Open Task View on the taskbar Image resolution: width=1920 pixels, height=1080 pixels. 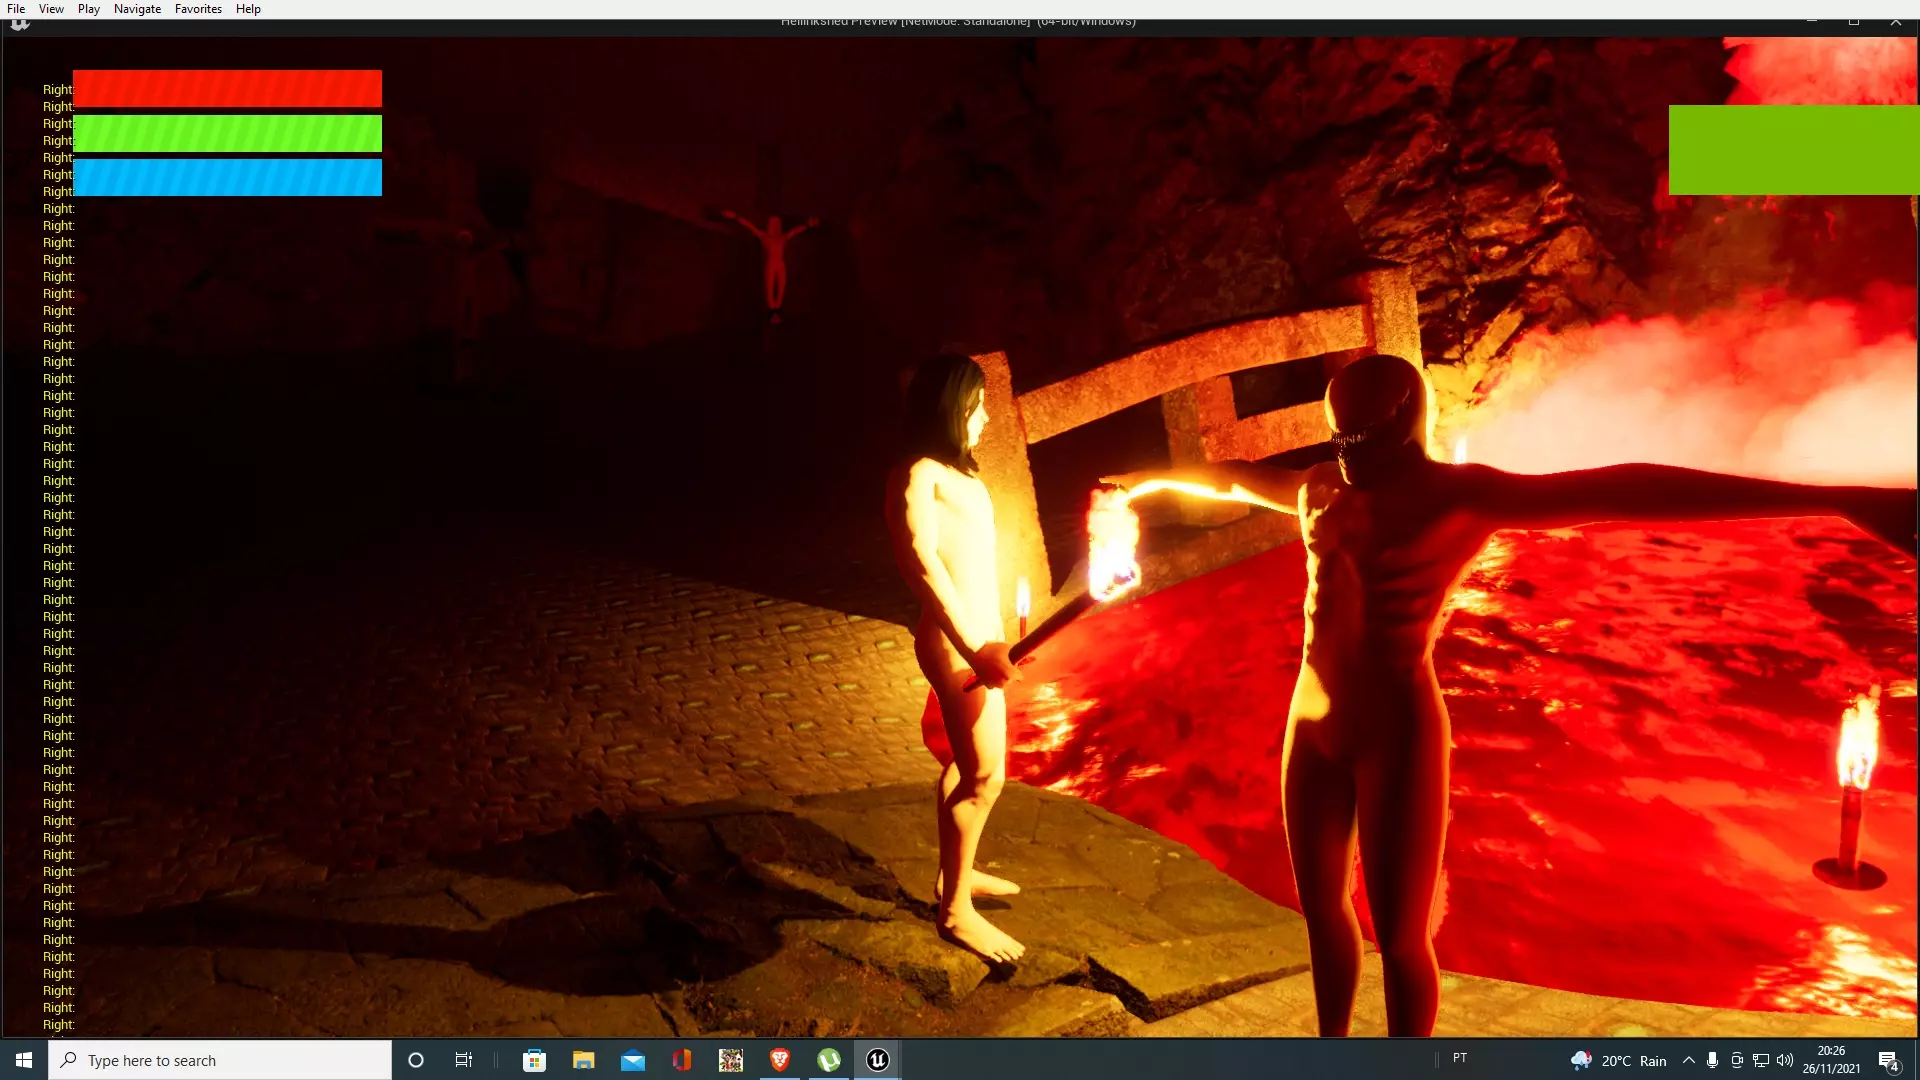(x=464, y=1060)
